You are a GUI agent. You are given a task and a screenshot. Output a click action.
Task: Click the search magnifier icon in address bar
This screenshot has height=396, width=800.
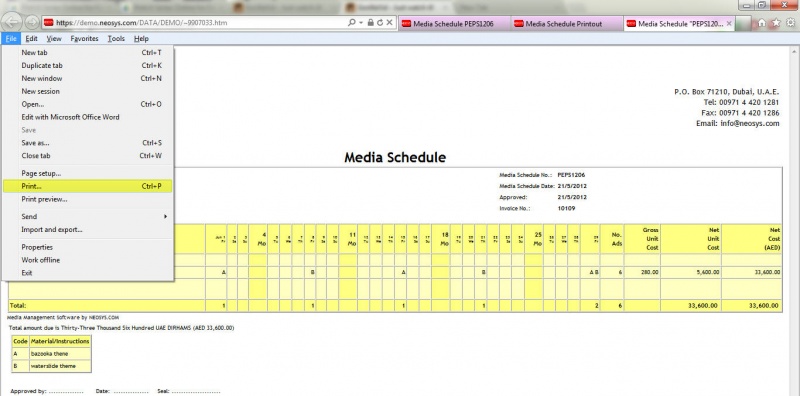coord(352,23)
